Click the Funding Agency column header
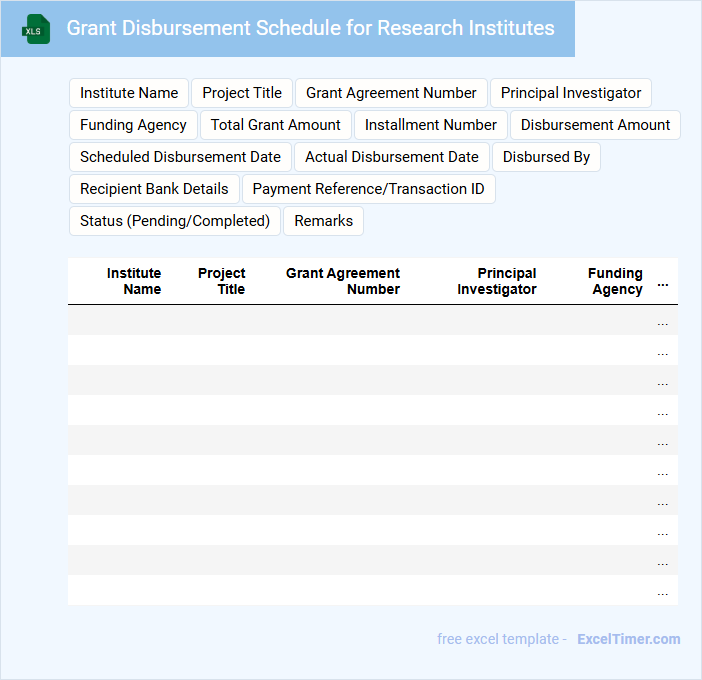The height and width of the screenshot is (680, 702). [615, 281]
